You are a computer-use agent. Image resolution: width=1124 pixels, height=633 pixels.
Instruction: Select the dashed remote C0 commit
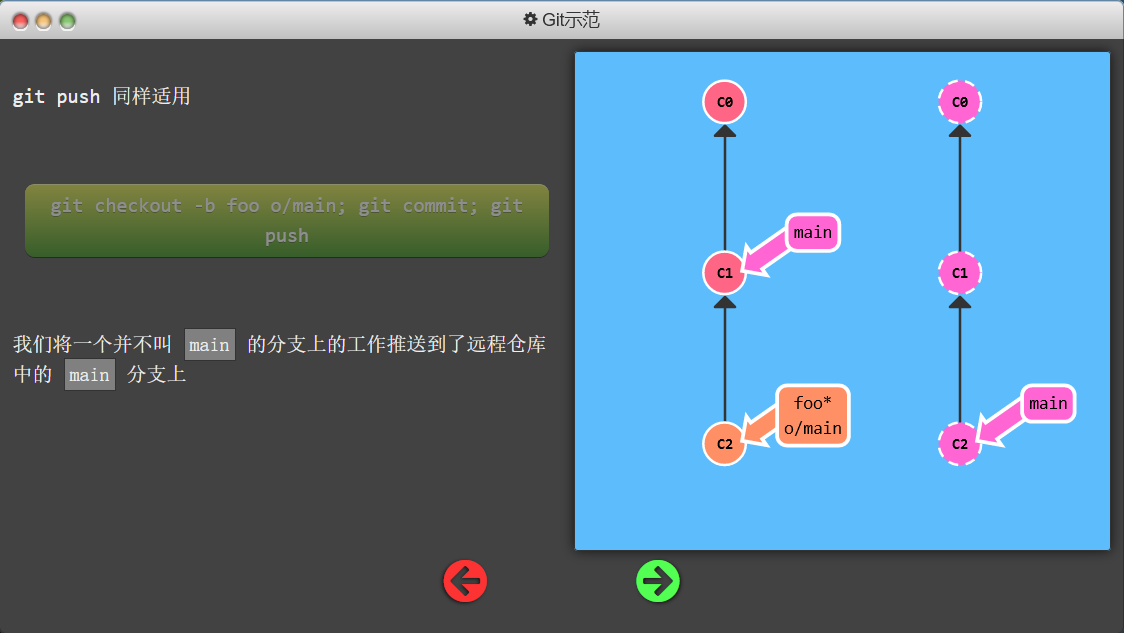click(x=960, y=102)
